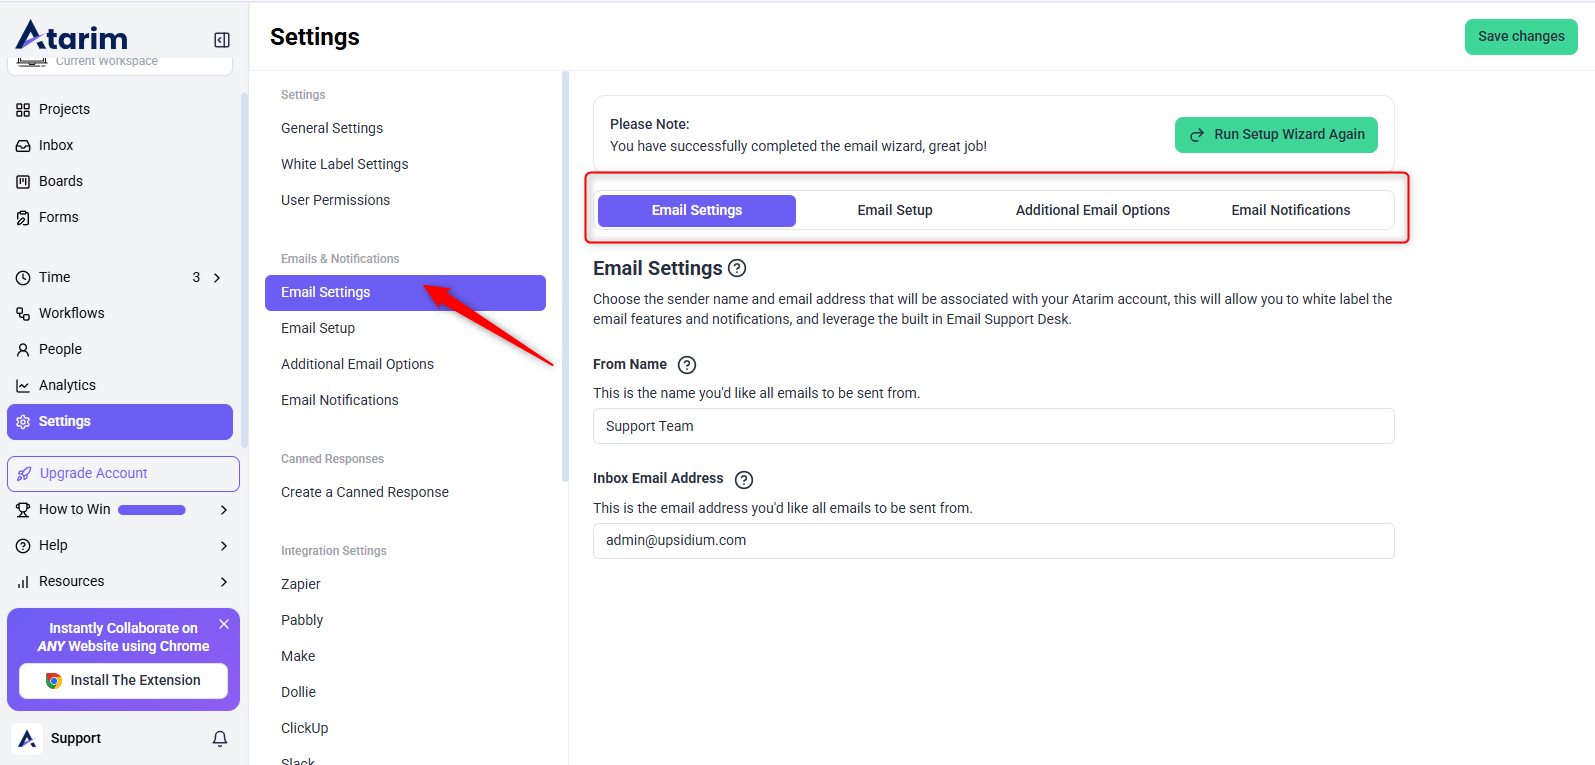Screen dimensions: 1595x765
Task: Expand the How to Win section
Action: tap(224, 510)
